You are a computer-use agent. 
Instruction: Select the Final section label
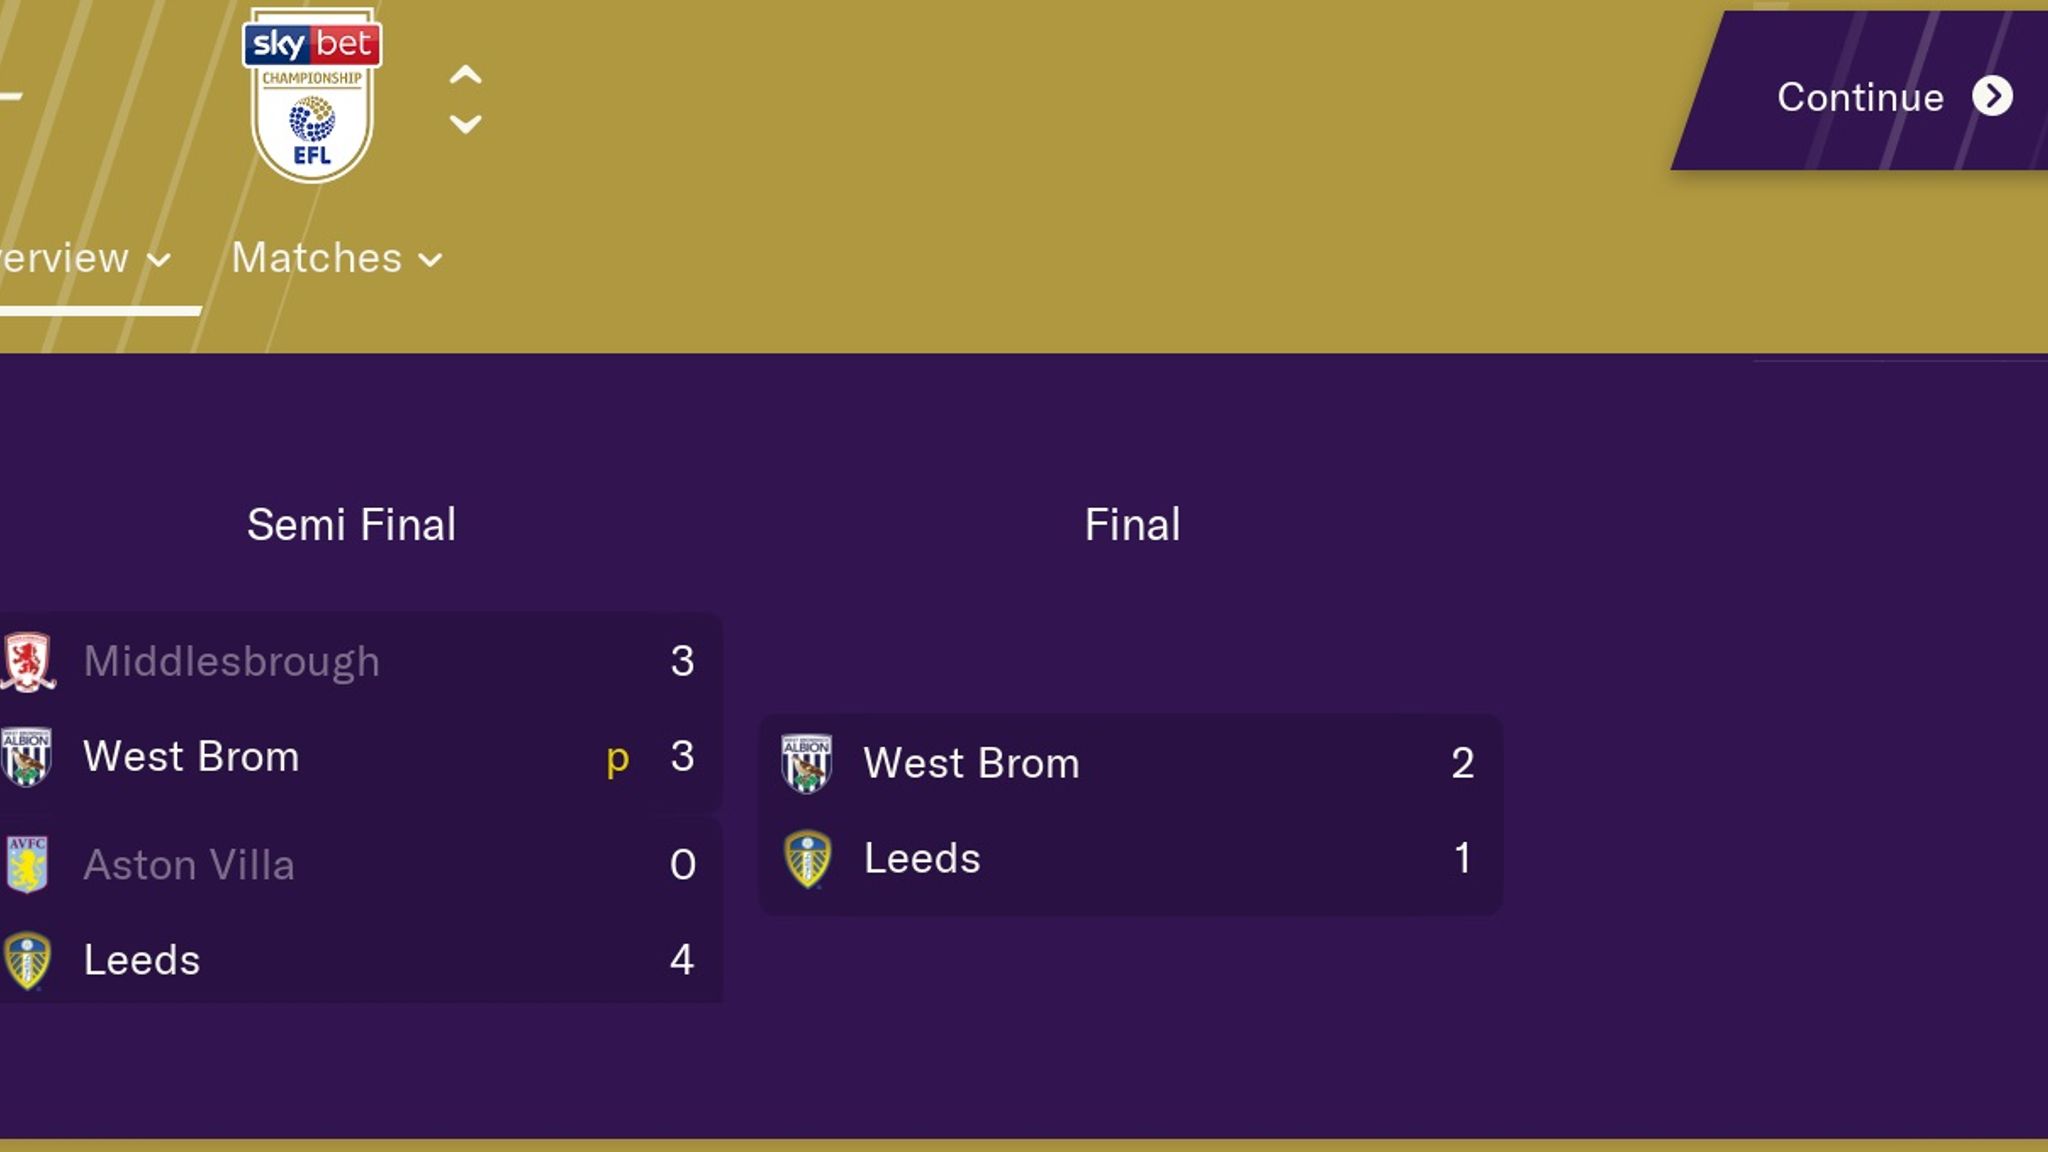click(1132, 525)
